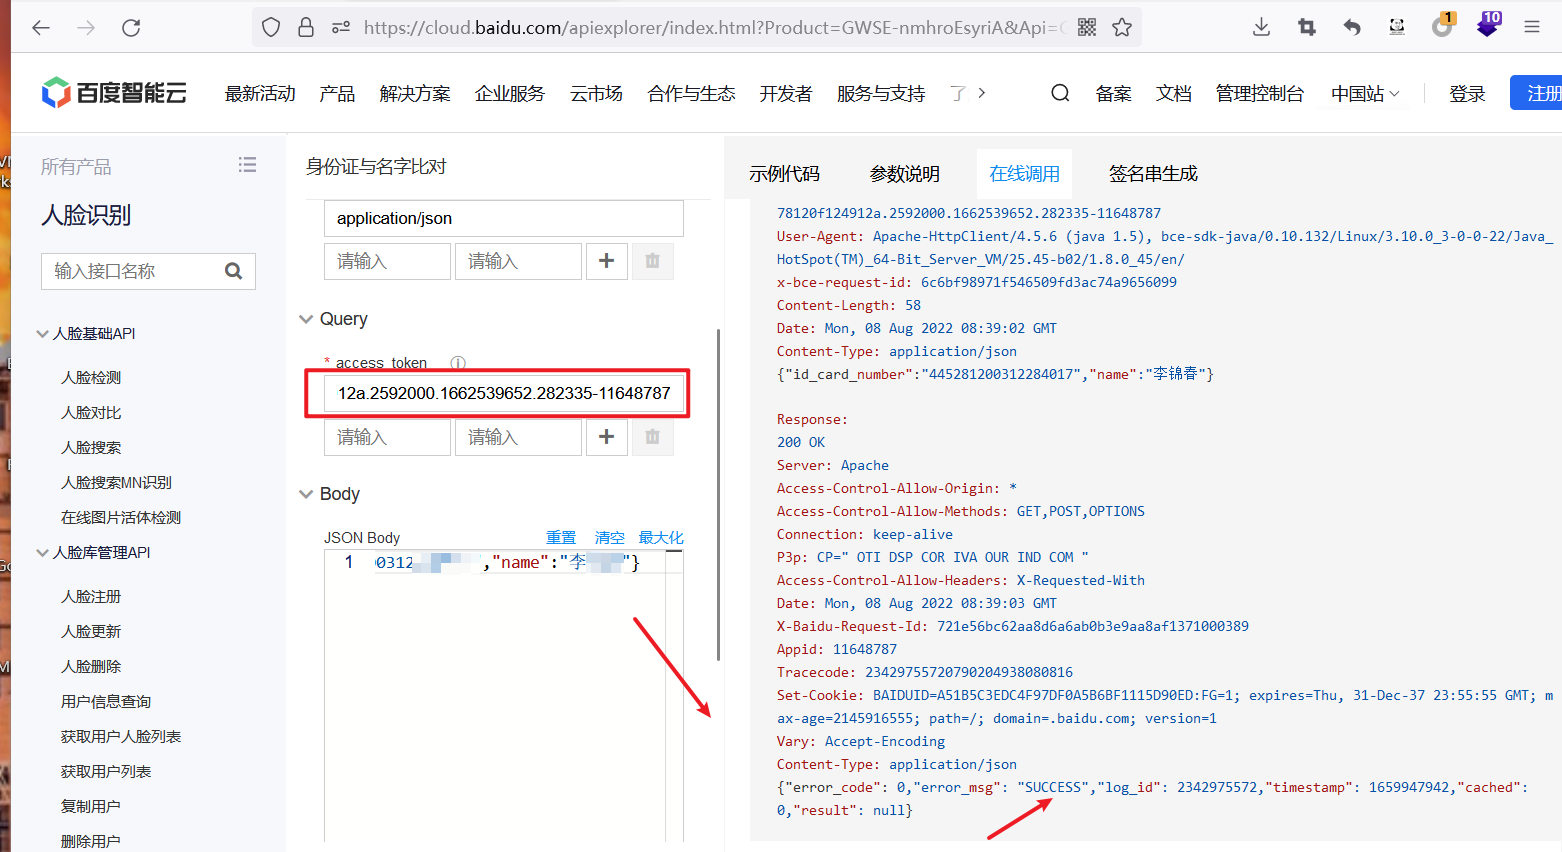Open the 中国站 region dropdown
This screenshot has height=852, width=1562.
tap(1365, 94)
